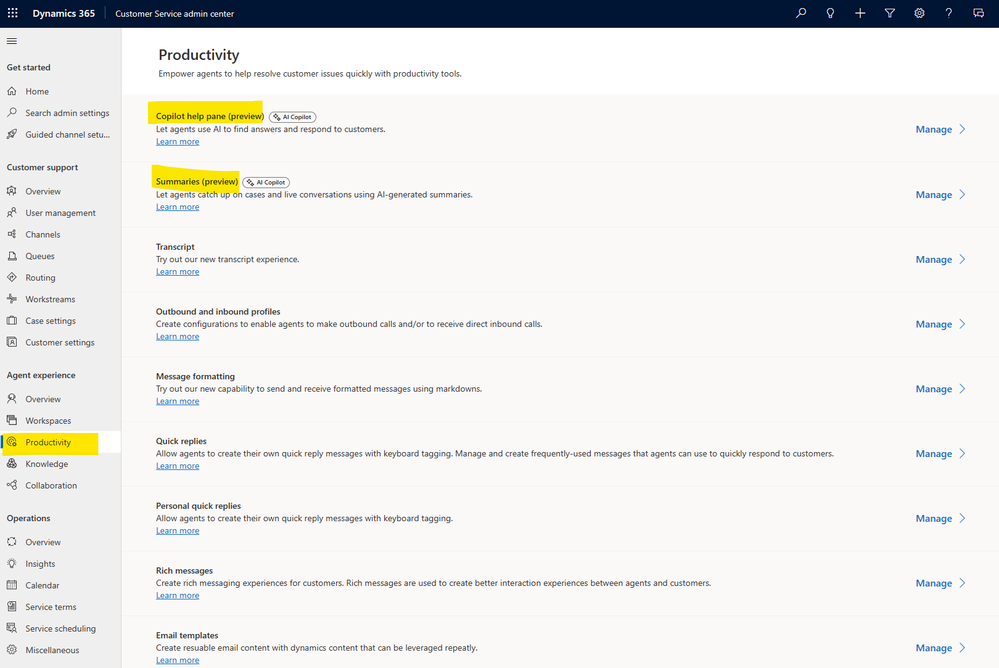Click Manage for Message formatting
The width and height of the screenshot is (999, 668).
point(933,389)
